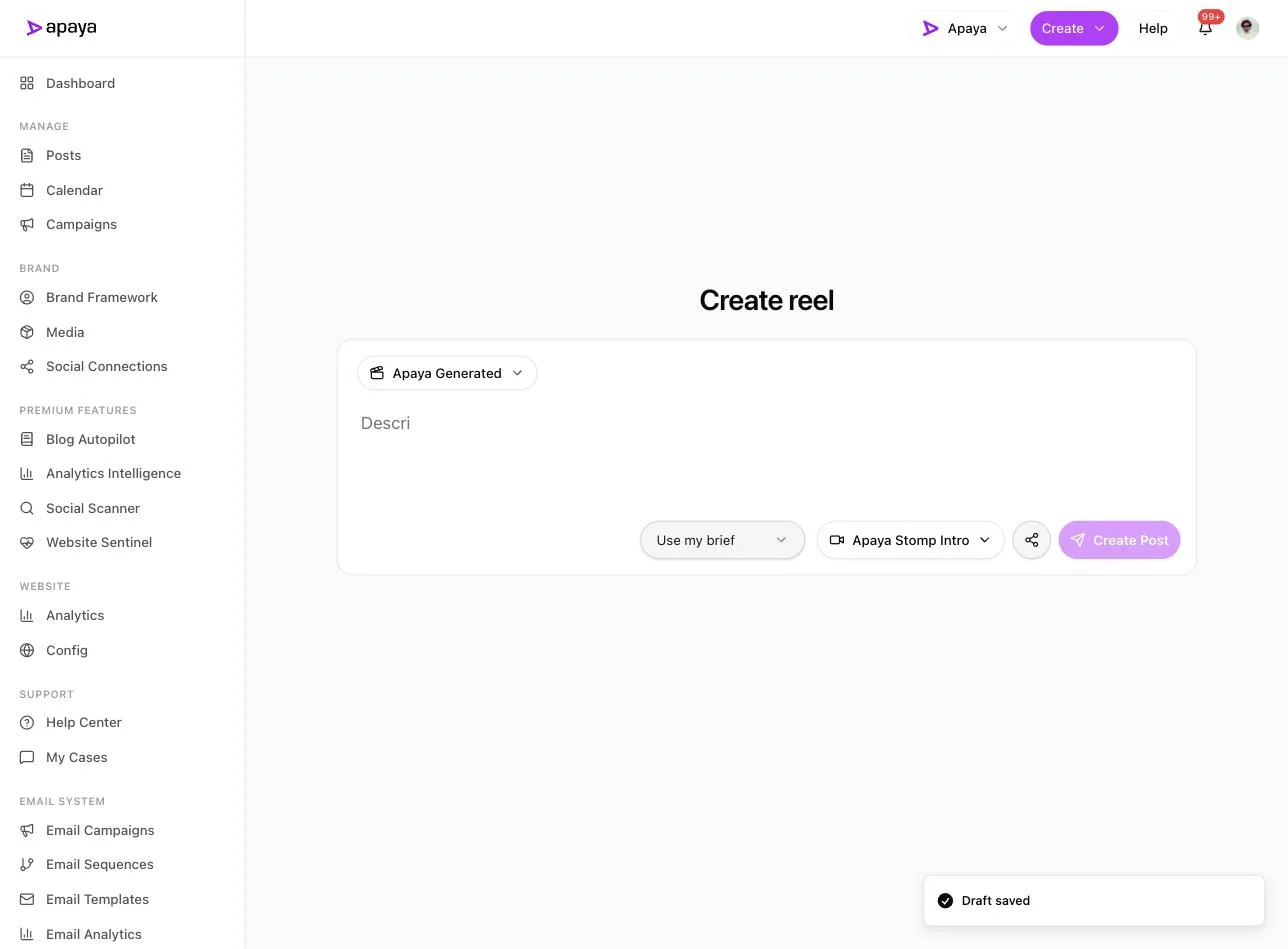Image resolution: width=1288 pixels, height=949 pixels.
Task: Expand Apaya Stomp Intro template selector
Action: pos(910,540)
